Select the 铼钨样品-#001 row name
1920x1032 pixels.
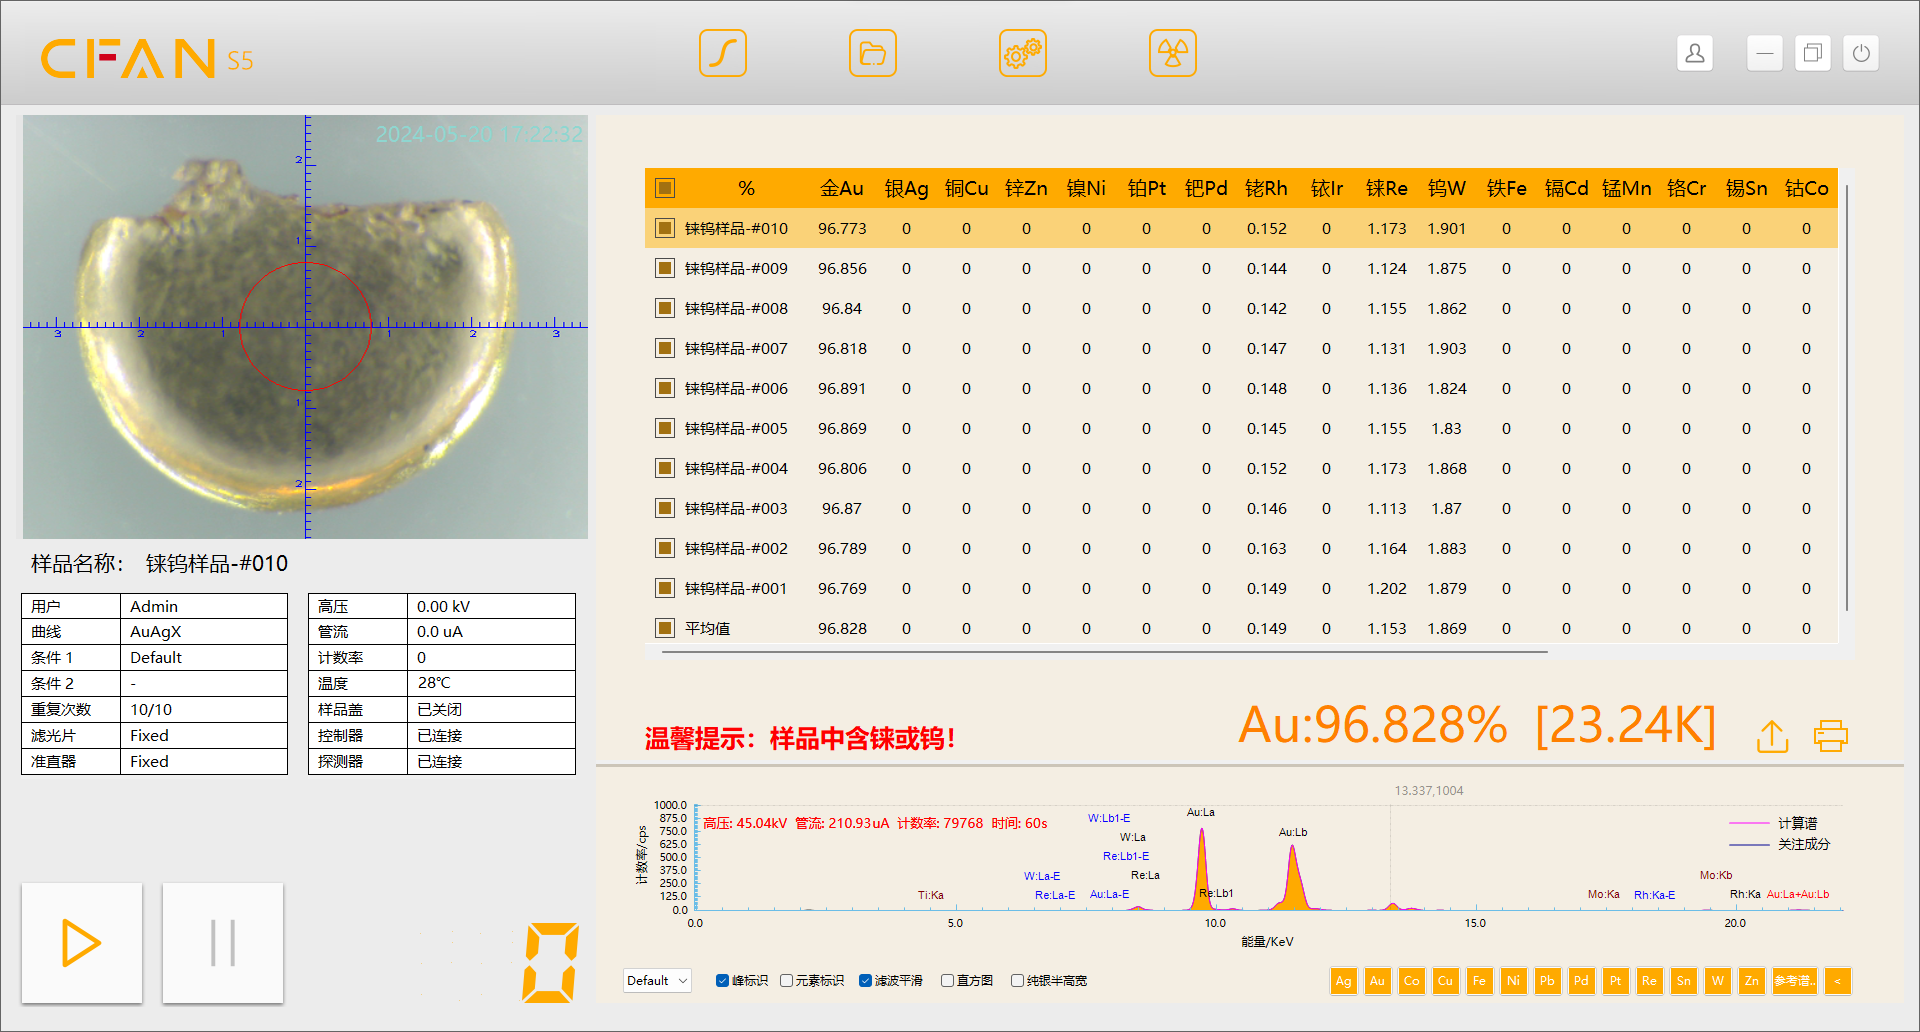[736, 588]
